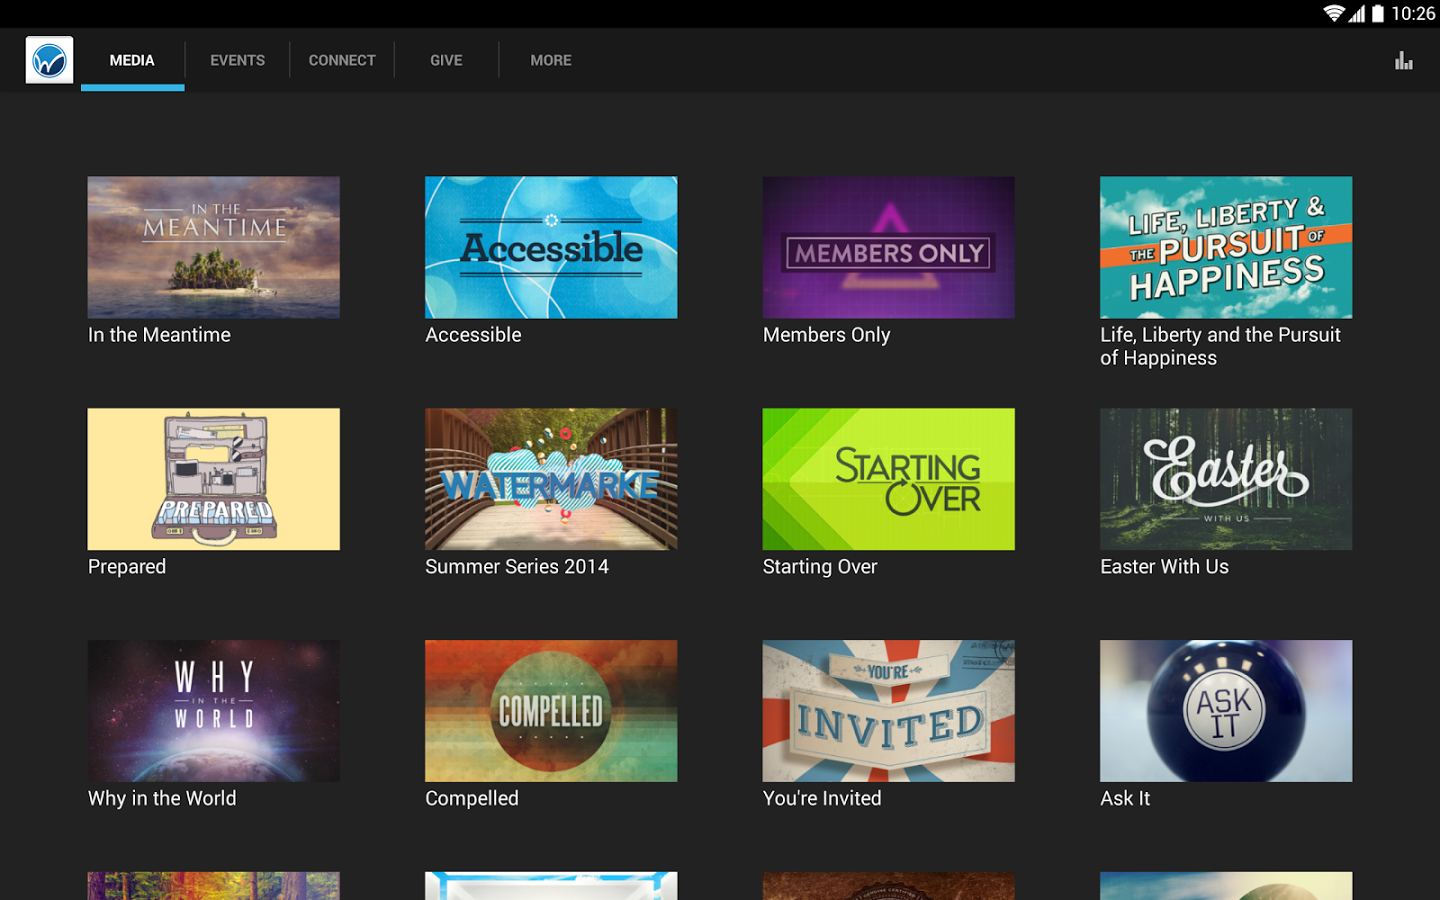Viewport: 1440px width, 900px height.
Task: Open the Why in the World thumbnail
Action: 214,711
